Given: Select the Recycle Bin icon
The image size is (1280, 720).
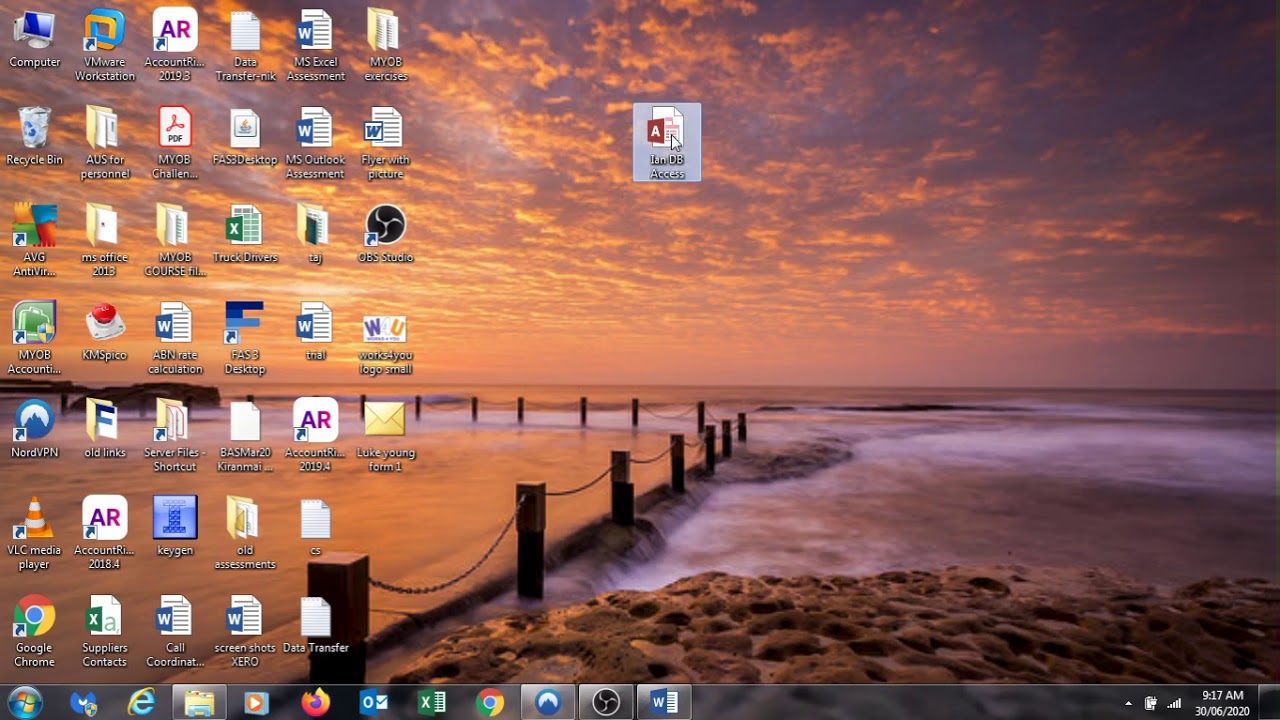Looking at the screenshot, I should coord(34,137).
